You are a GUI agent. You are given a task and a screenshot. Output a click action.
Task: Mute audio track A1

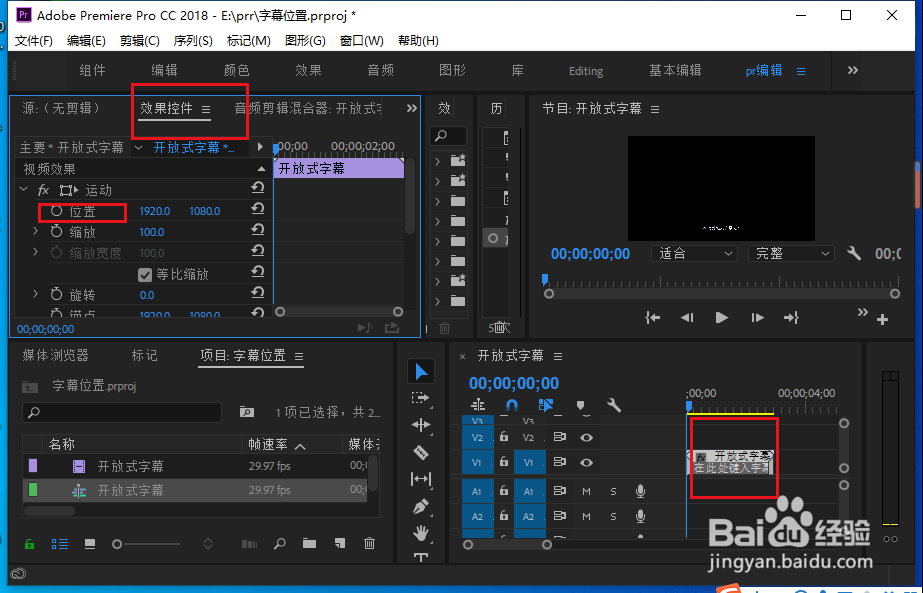click(586, 491)
